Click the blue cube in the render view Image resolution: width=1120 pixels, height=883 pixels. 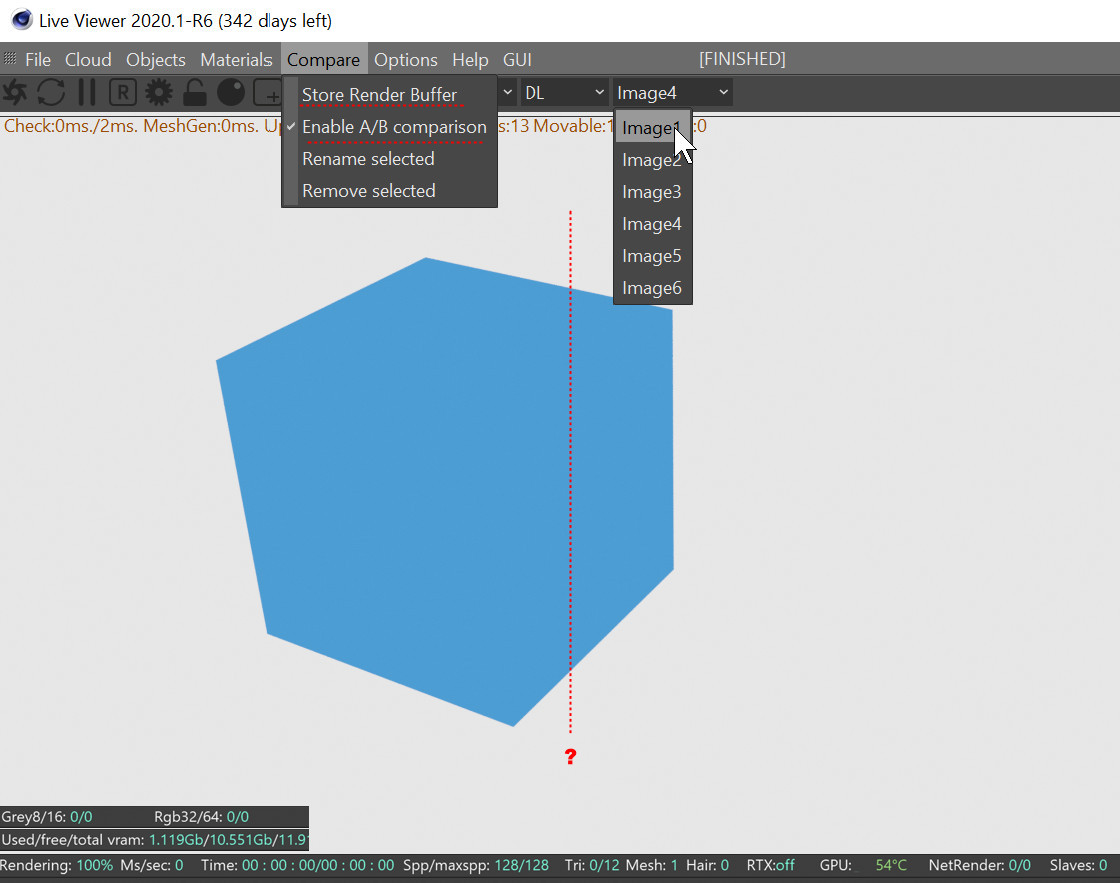point(443,493)
